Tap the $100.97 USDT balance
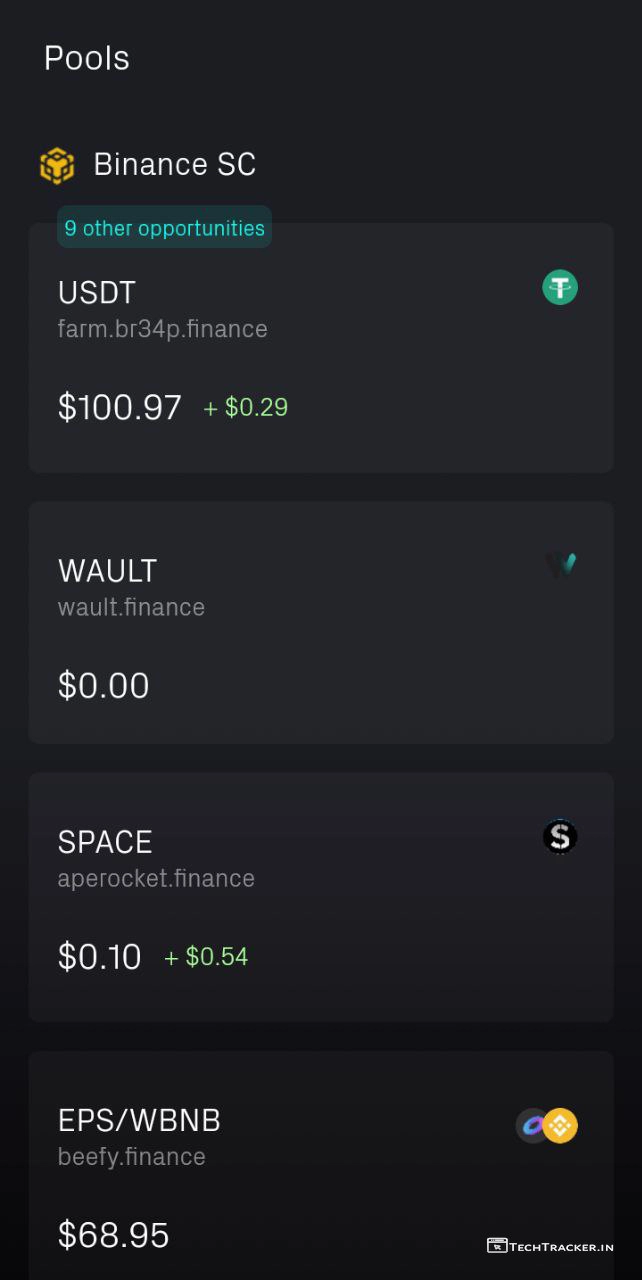Screen dimensions: 642x1280 [x=120, y=407]
